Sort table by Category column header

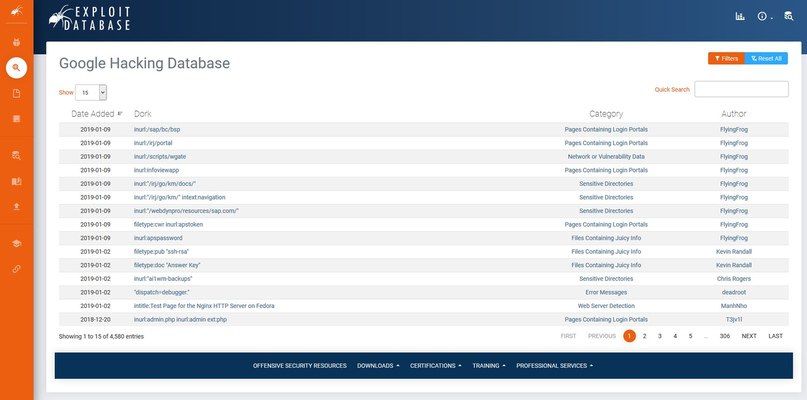click(606, 114)
